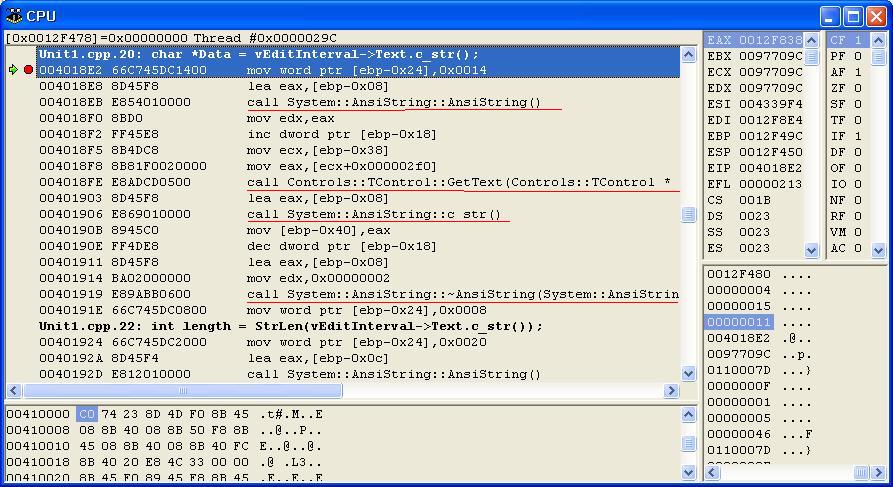Click the red breakpoint dot at 004018E2
The image size is (893, 487).
pyautogui.click(x=28, y=70)
